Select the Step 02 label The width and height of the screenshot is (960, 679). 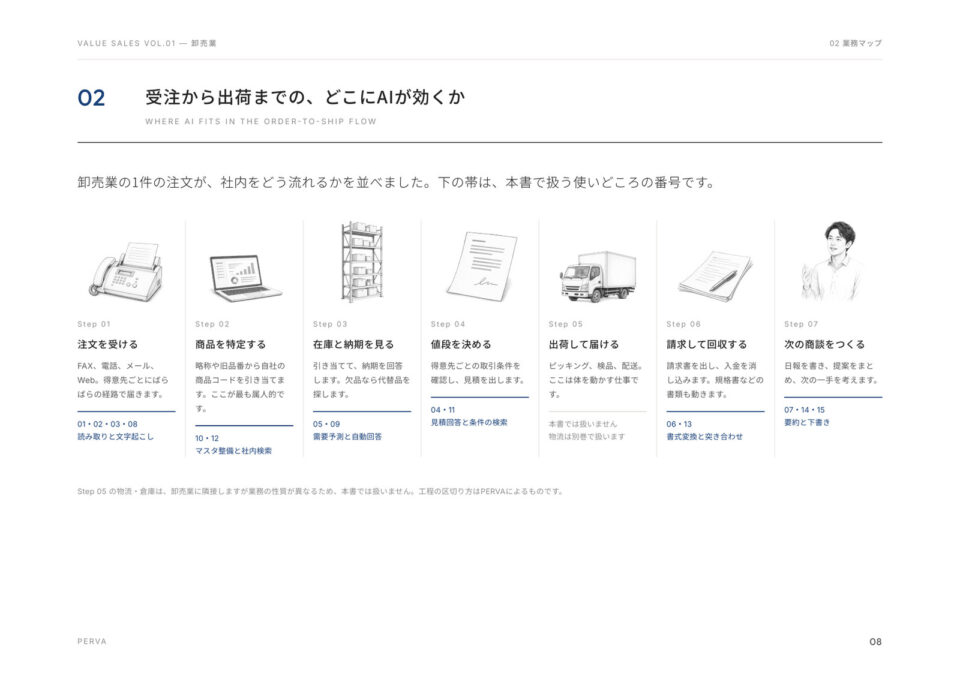212,324
